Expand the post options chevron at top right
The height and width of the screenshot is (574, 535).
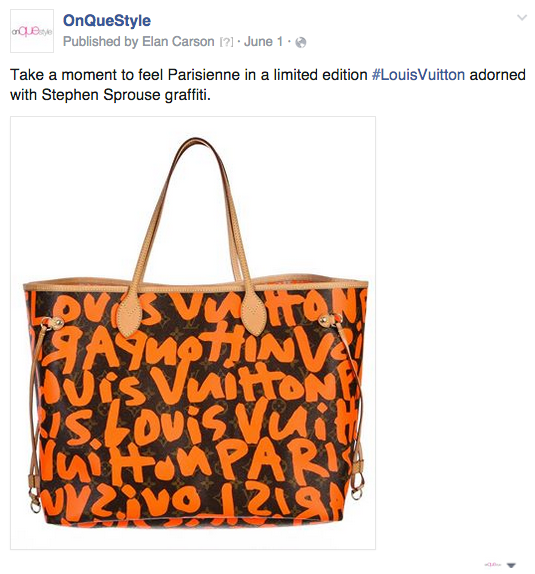522,18
